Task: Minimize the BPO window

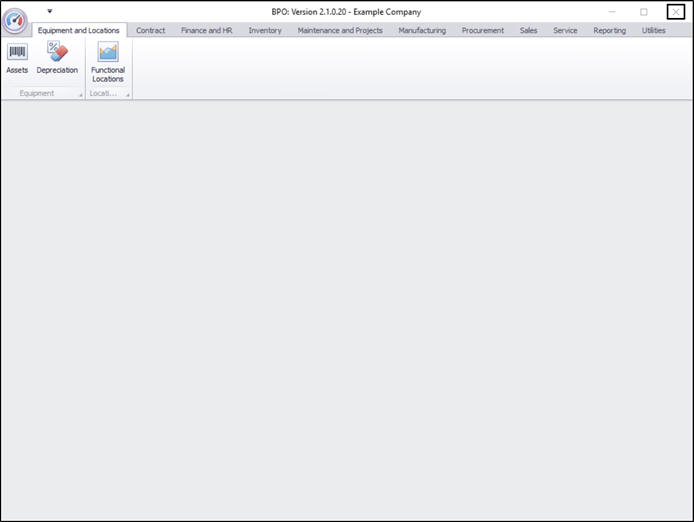Action: pyautogui.click(x=612, y=12)
